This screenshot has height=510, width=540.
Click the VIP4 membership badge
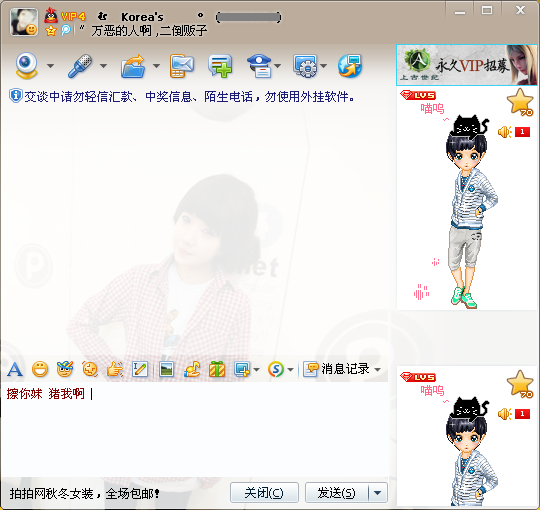click(x=73, y=16)
